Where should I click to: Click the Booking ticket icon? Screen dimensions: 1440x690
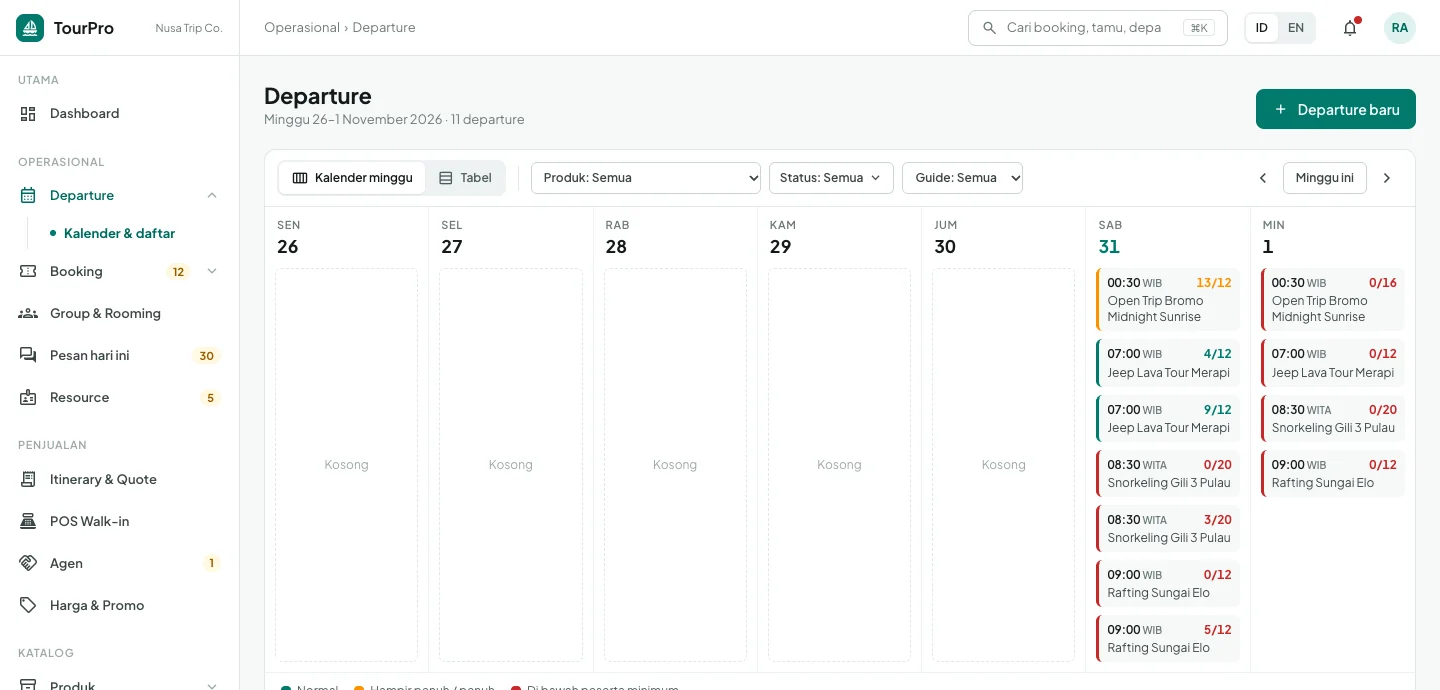coord(28,272)
